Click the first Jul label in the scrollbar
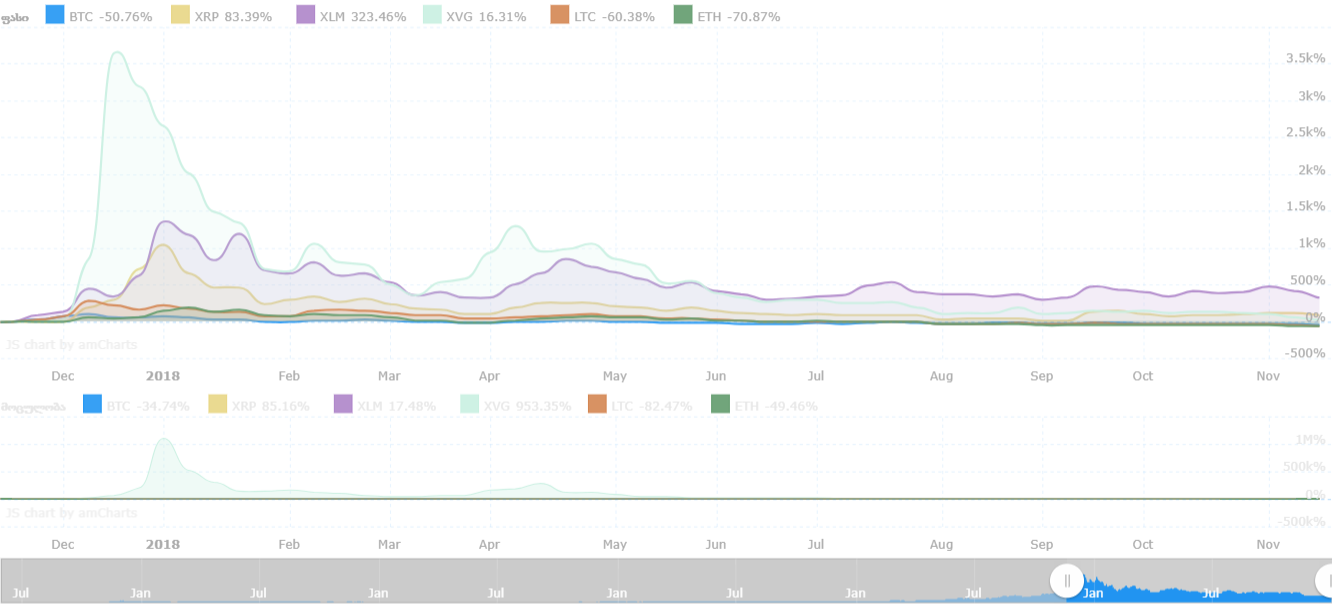Screen dimensions: 1332x609 click(21, 593)
